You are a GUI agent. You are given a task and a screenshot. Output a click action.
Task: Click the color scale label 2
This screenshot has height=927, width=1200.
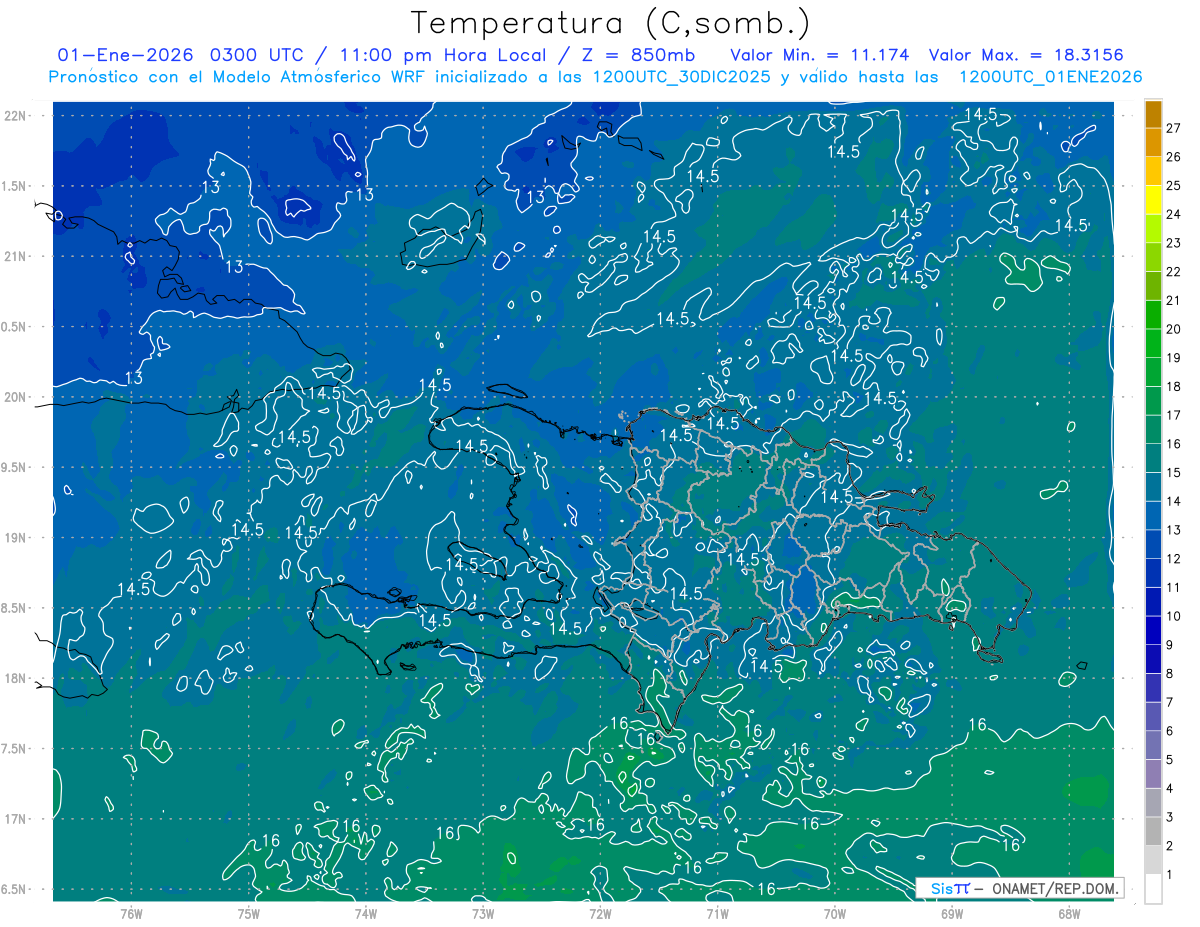(x=1171, y=847)
